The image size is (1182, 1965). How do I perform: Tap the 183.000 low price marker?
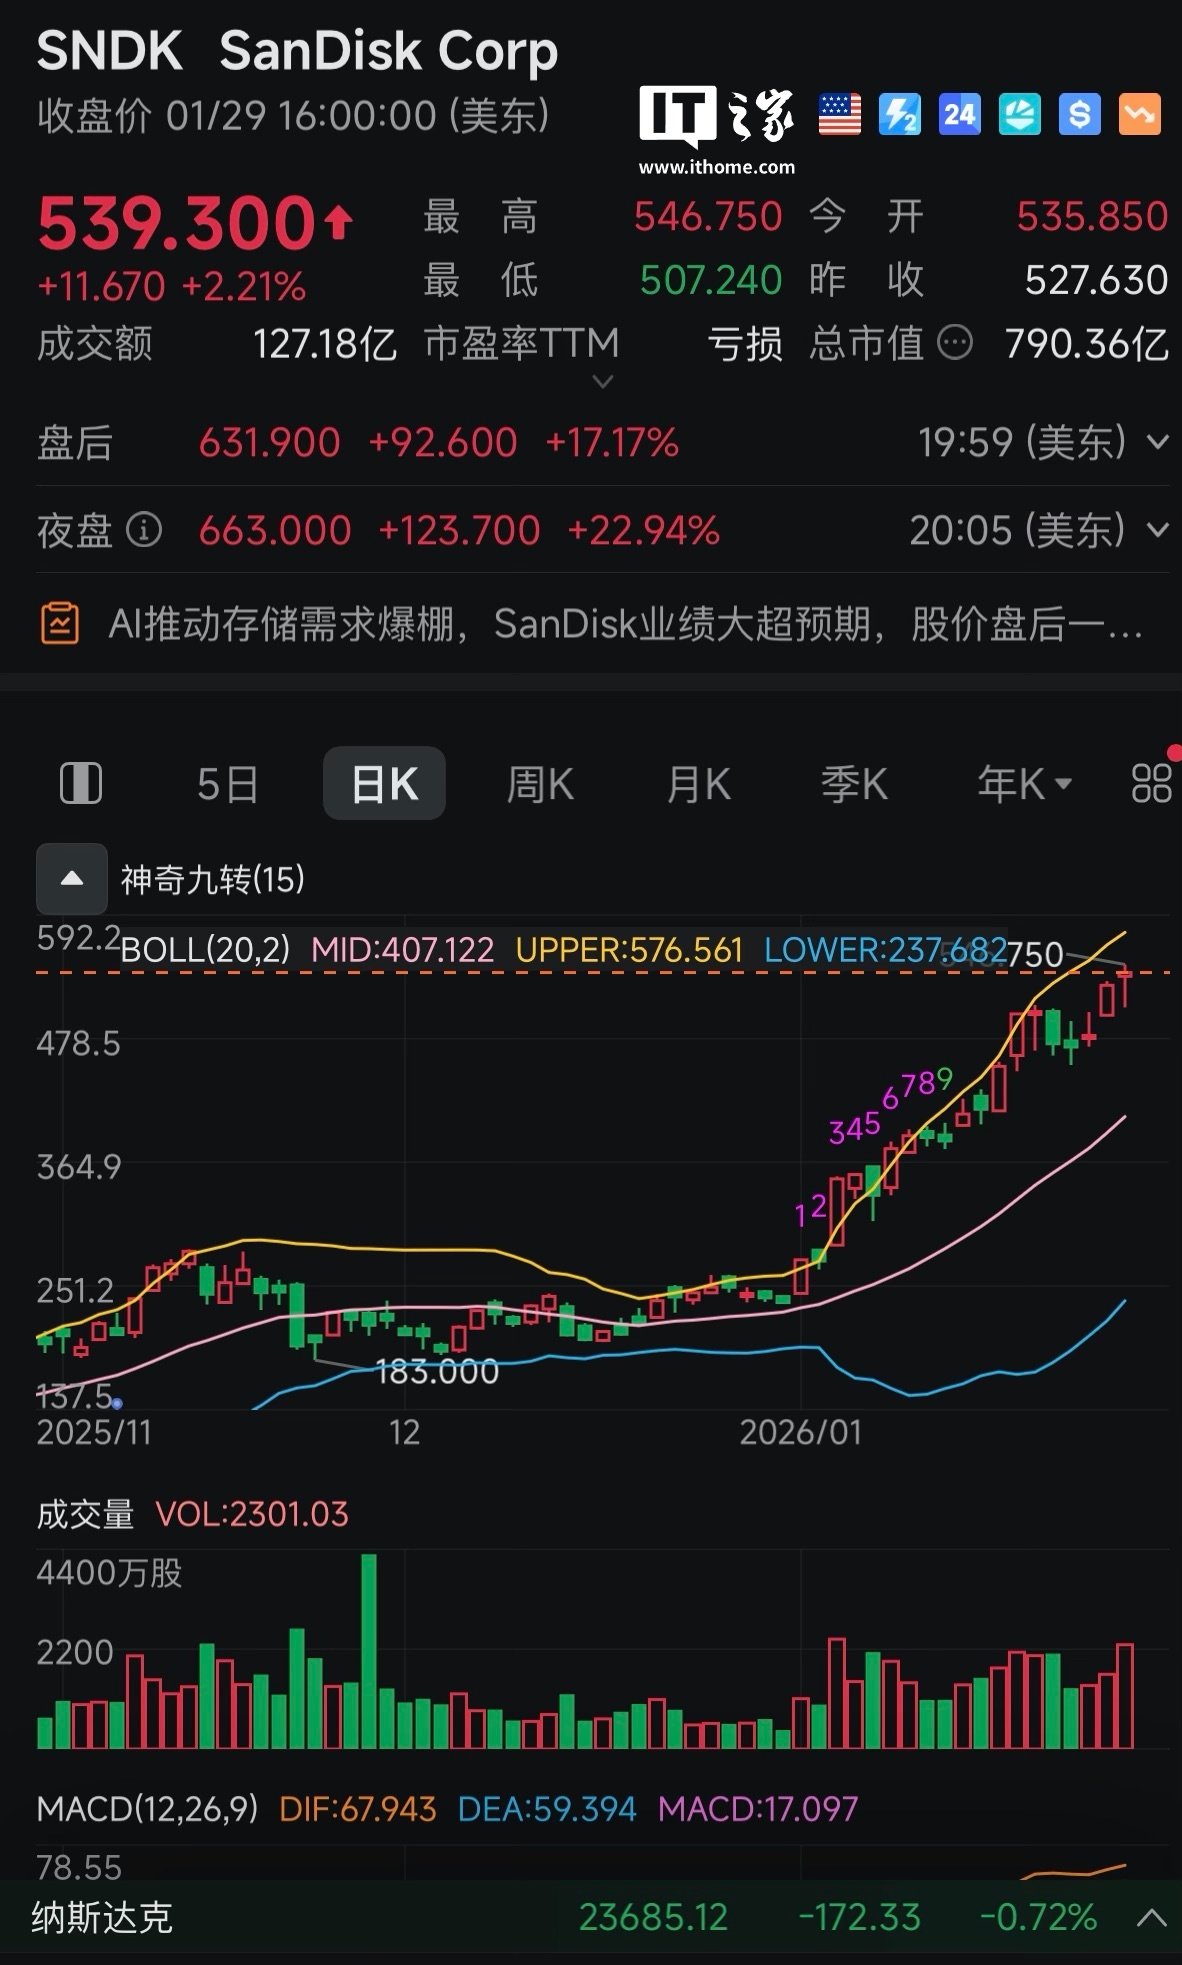pos(437,1371)
